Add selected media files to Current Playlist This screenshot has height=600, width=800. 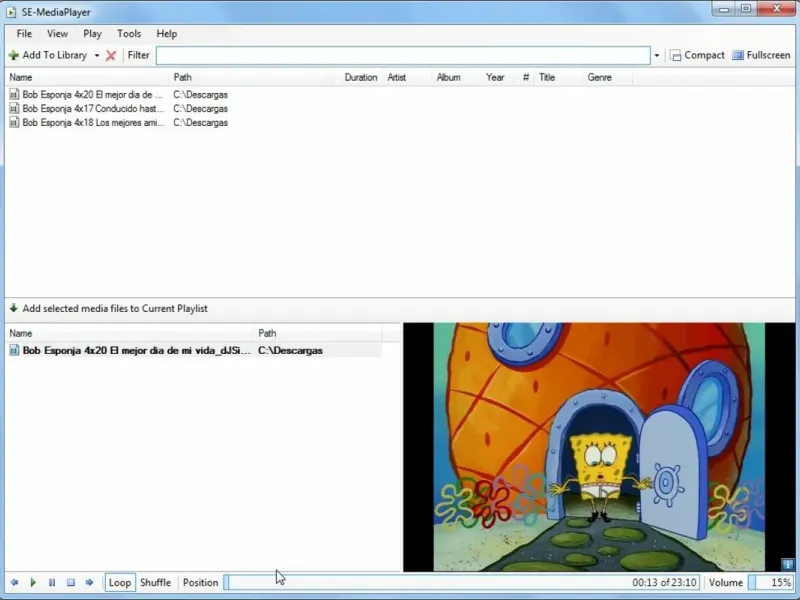(108, 308)
